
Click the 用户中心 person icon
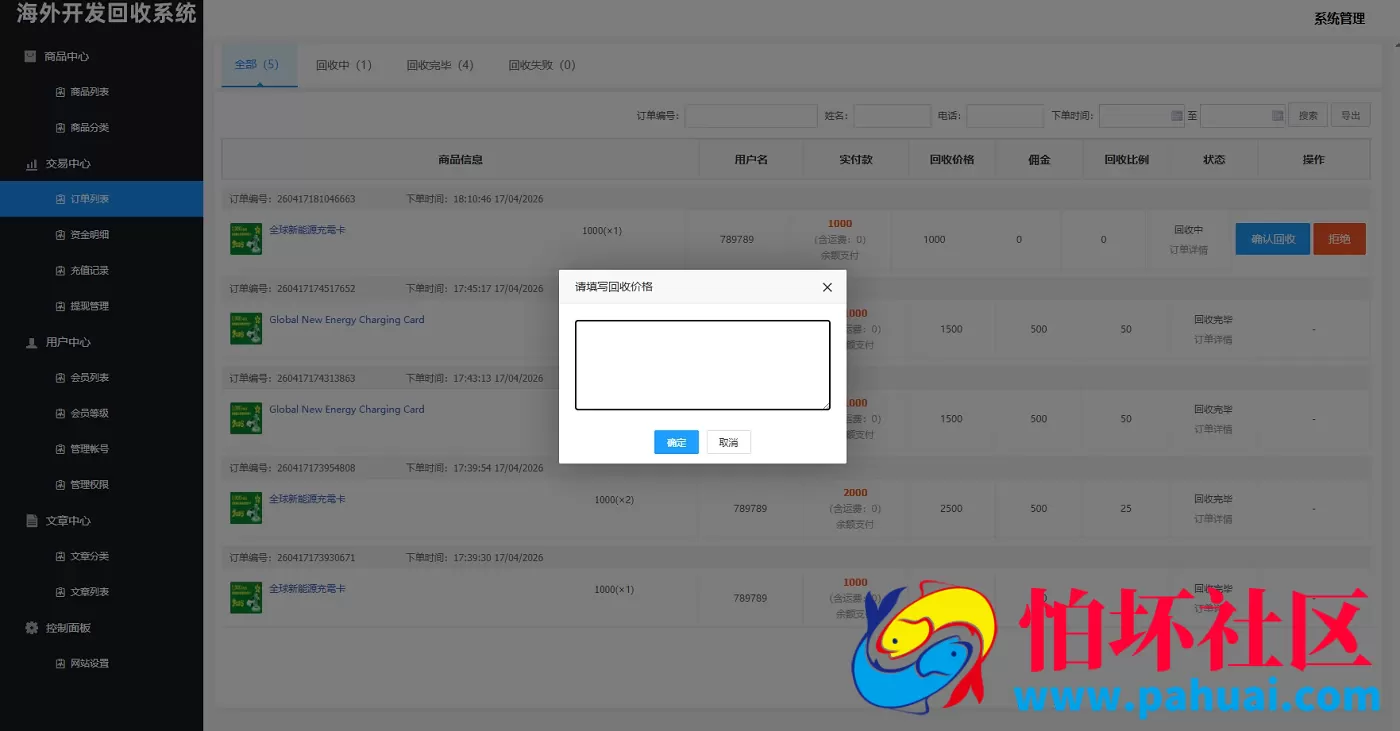point(30,342)
